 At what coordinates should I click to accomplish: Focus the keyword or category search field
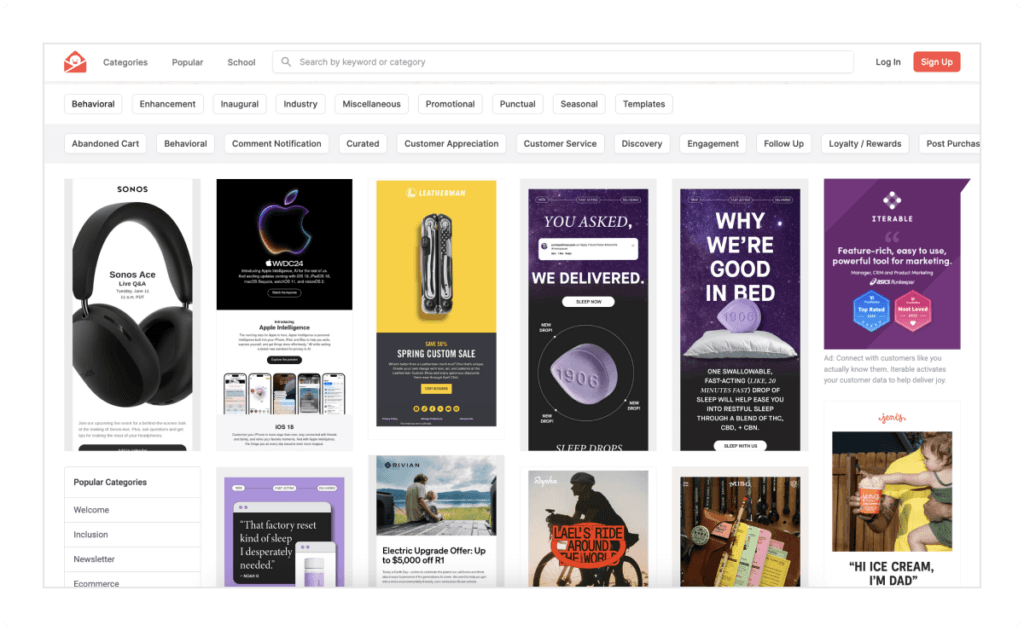tap(570, 62)
